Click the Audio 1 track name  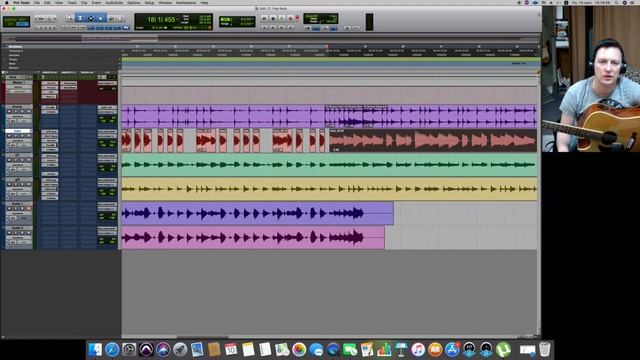18,204
